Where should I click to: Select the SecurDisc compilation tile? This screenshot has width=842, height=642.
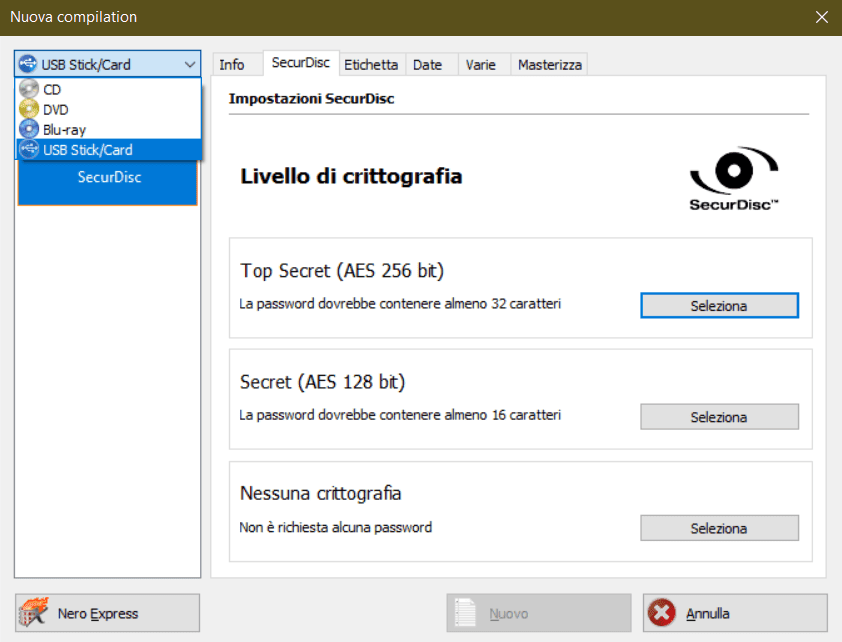(108, 183)
